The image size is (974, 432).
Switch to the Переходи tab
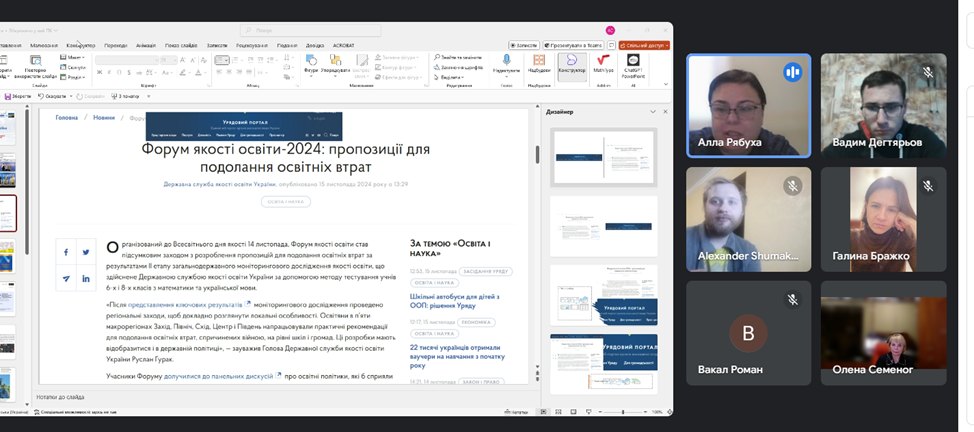(x=116, y=45)
